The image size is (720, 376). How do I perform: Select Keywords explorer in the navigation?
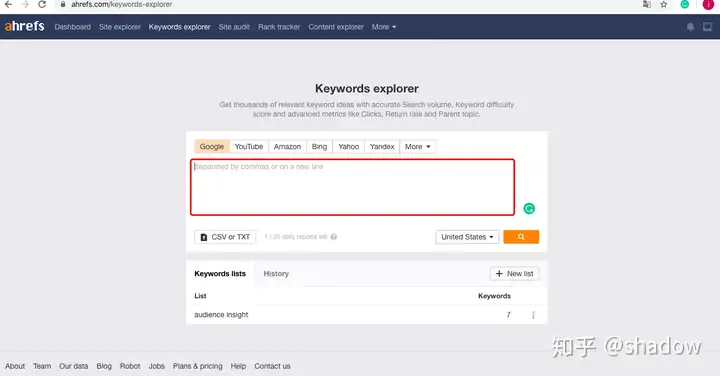[x=180, y=27]
